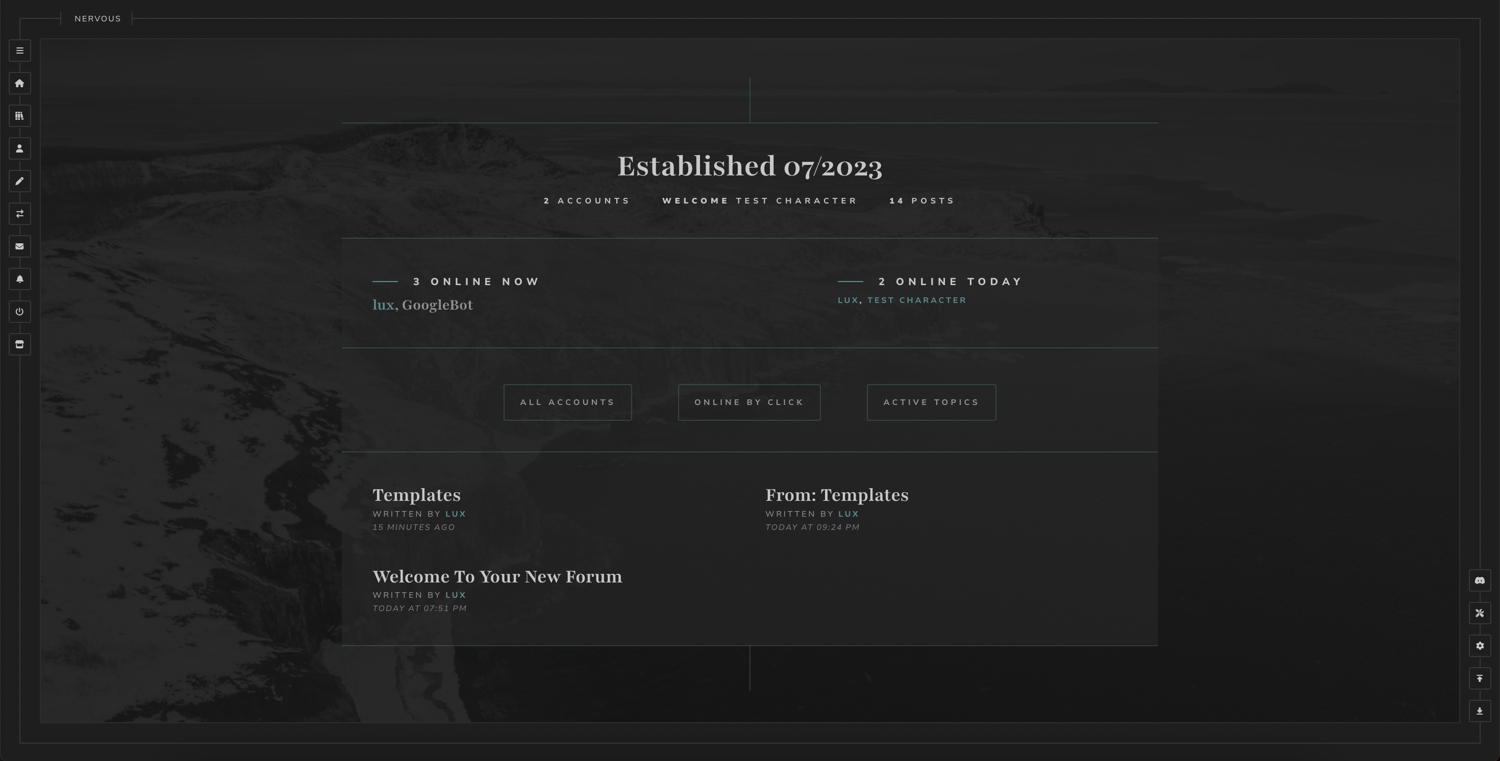Image resolution: width=1500 pixels, height=761 pixels.
Task: Open Online By Click button
Action: click(x=749, y=402)
